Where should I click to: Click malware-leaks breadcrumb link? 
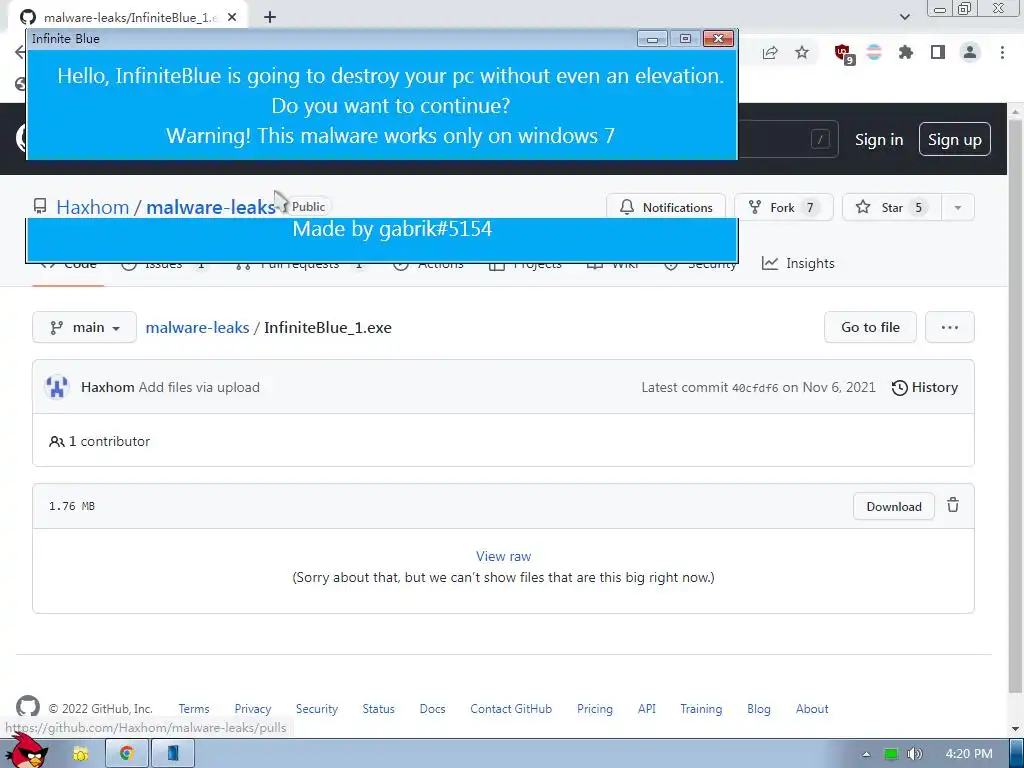[x=197, y=327]
